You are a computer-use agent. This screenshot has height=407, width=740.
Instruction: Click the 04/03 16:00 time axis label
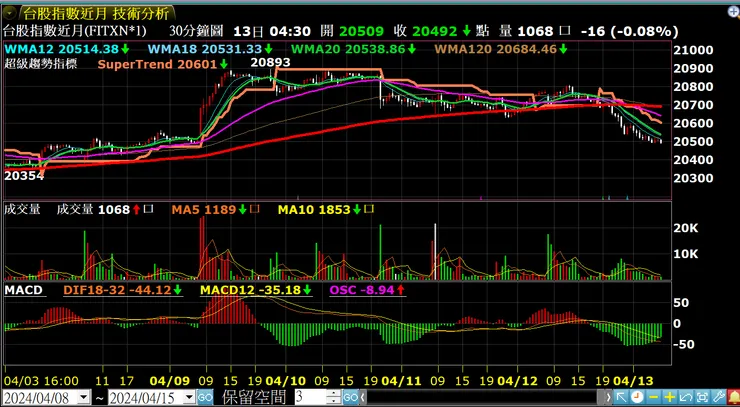(41, 380)
